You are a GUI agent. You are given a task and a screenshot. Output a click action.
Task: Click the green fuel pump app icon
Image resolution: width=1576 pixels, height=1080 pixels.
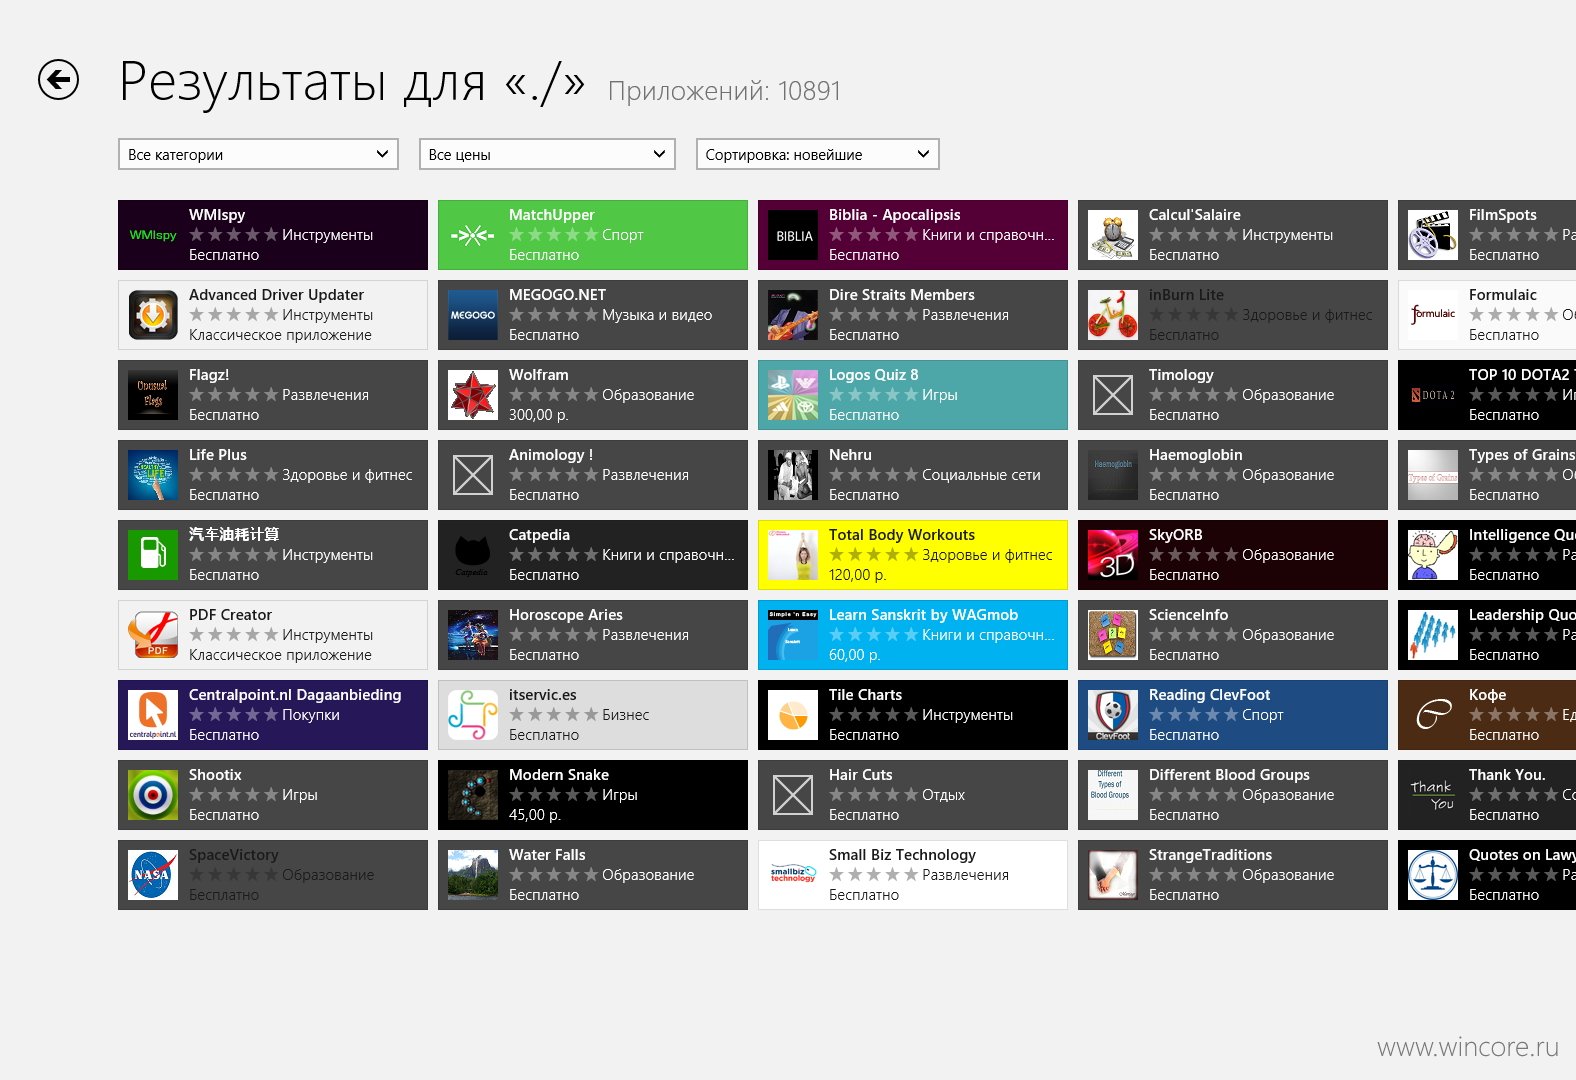click(x=153, y=555)
